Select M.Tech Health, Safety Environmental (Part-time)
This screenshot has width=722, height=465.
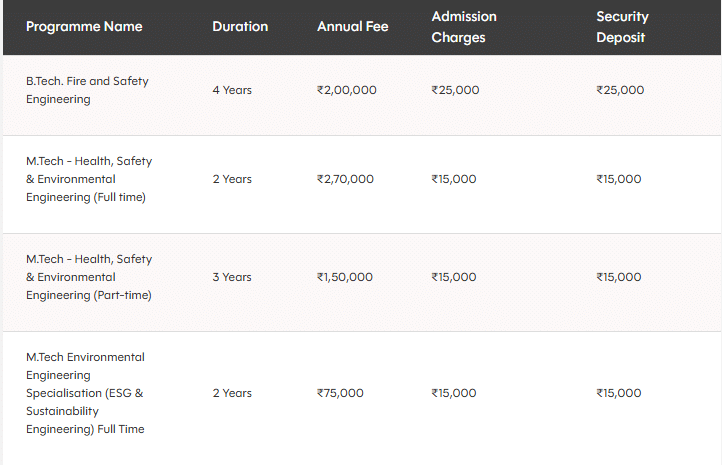click(x=89, y=277)
